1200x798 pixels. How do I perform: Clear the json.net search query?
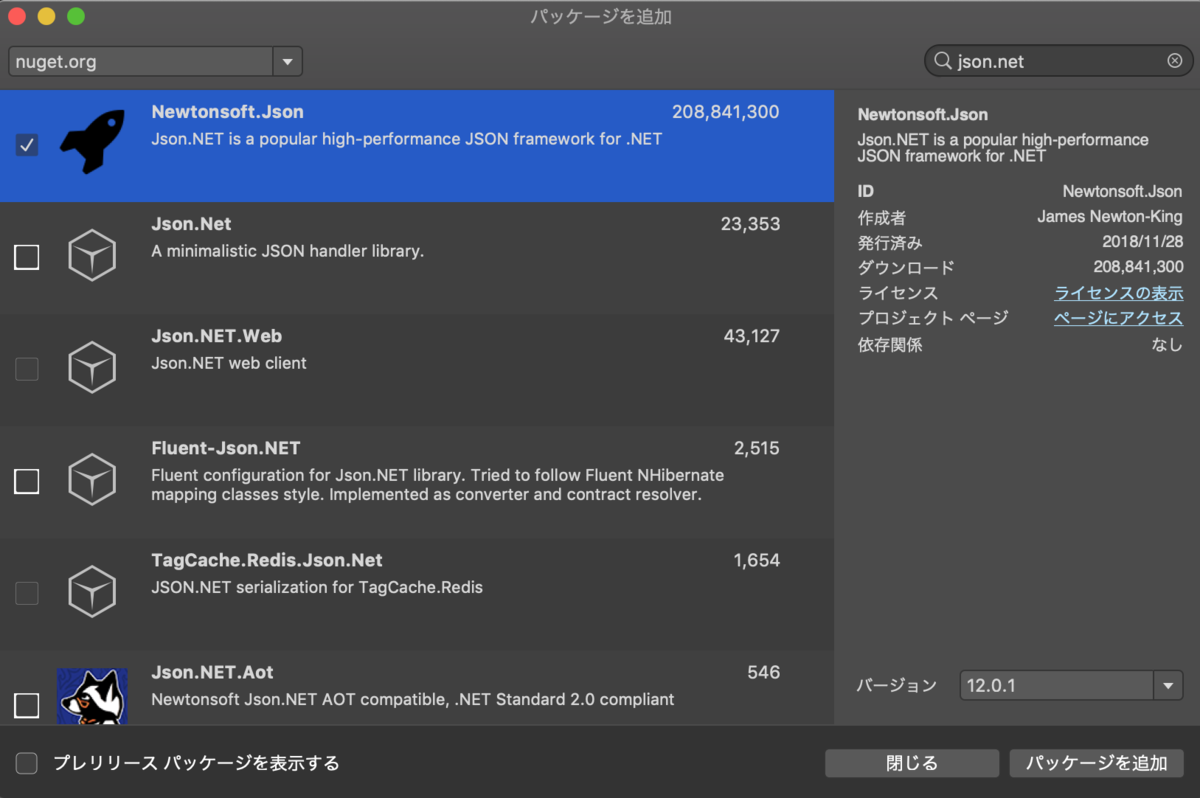[x=1174, y=60]
